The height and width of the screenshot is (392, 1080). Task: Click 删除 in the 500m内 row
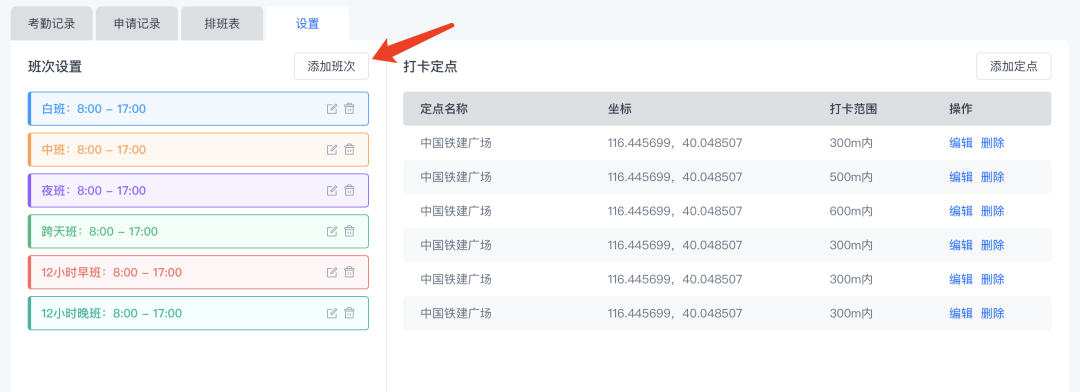click(x=993, y=177)
